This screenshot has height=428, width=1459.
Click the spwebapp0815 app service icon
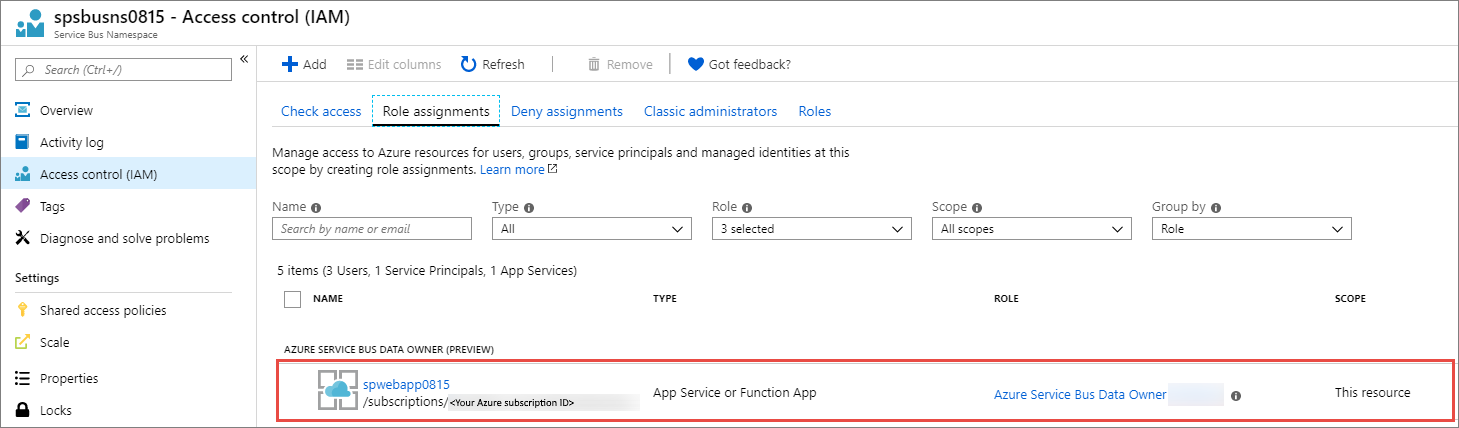click(x=337, y=390)
